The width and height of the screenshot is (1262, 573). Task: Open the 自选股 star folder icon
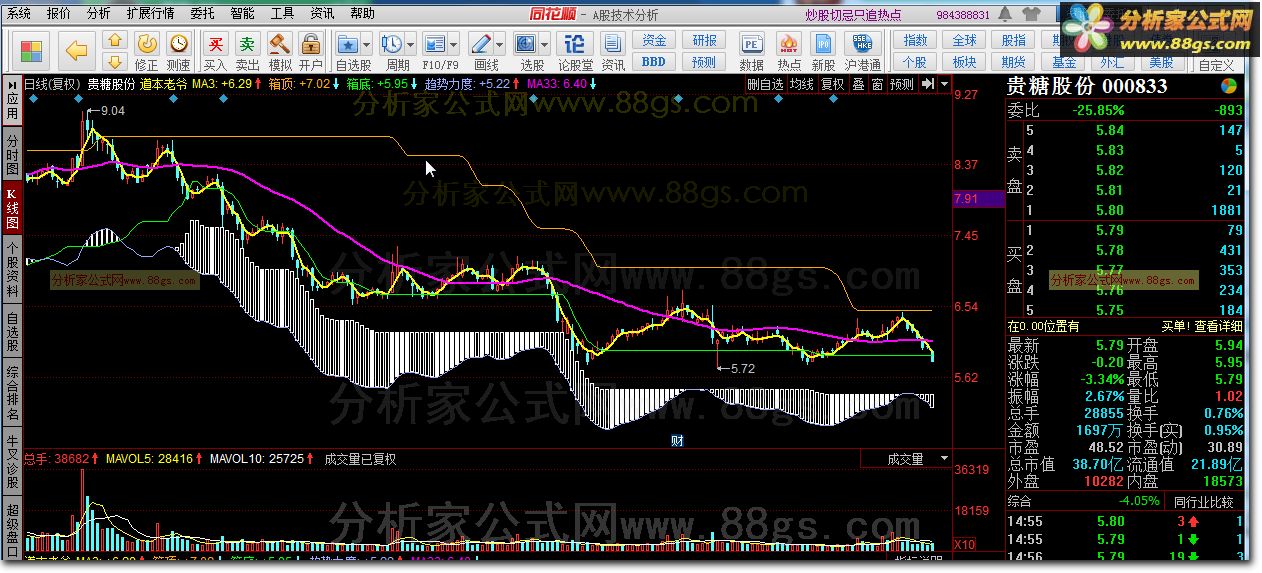pos(348,45)
